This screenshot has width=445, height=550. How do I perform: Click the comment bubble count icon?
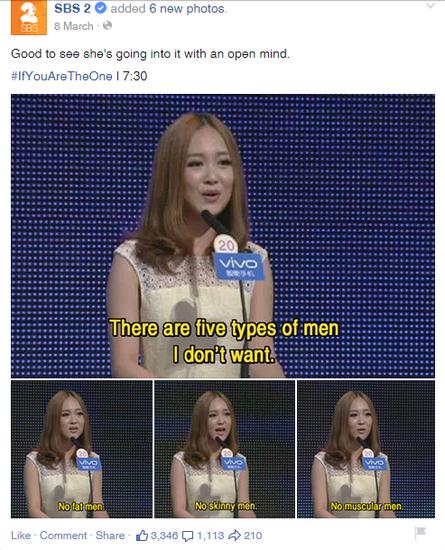[188, 536]
